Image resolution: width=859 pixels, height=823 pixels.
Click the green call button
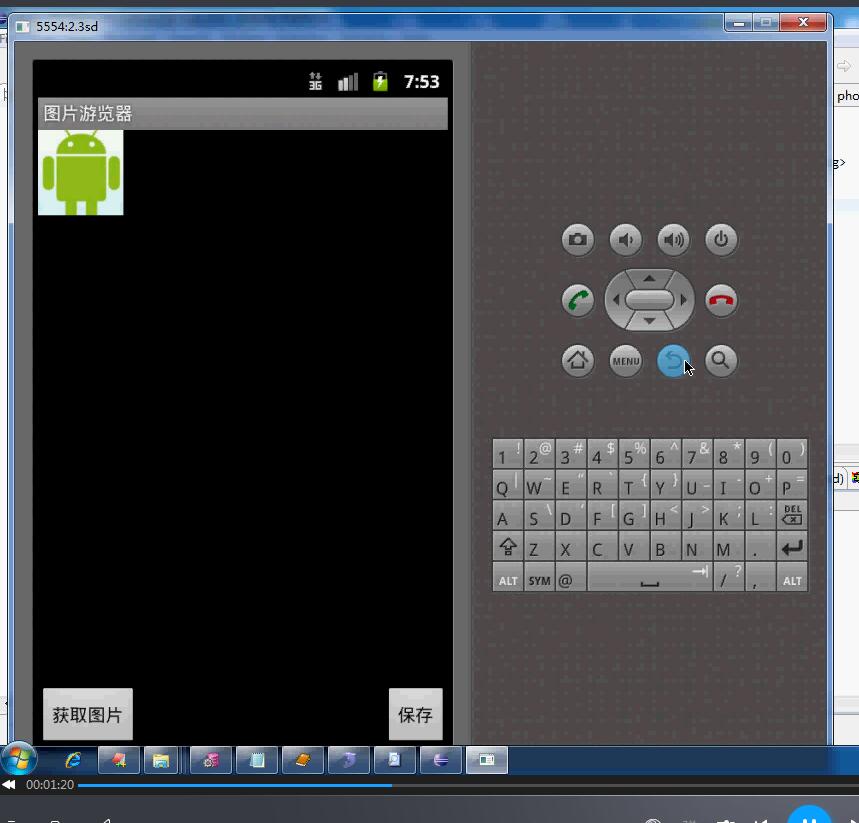tap(577, 300)
